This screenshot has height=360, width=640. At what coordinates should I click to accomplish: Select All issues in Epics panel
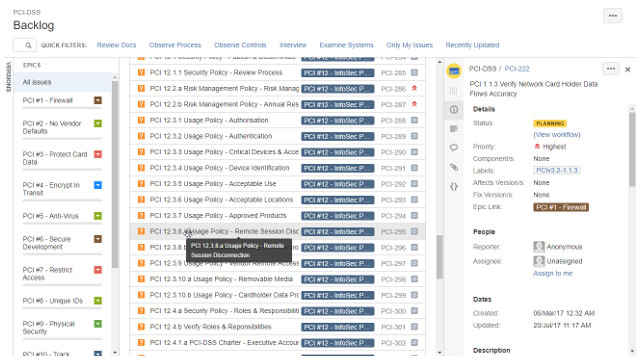click(x=62, y=82)
